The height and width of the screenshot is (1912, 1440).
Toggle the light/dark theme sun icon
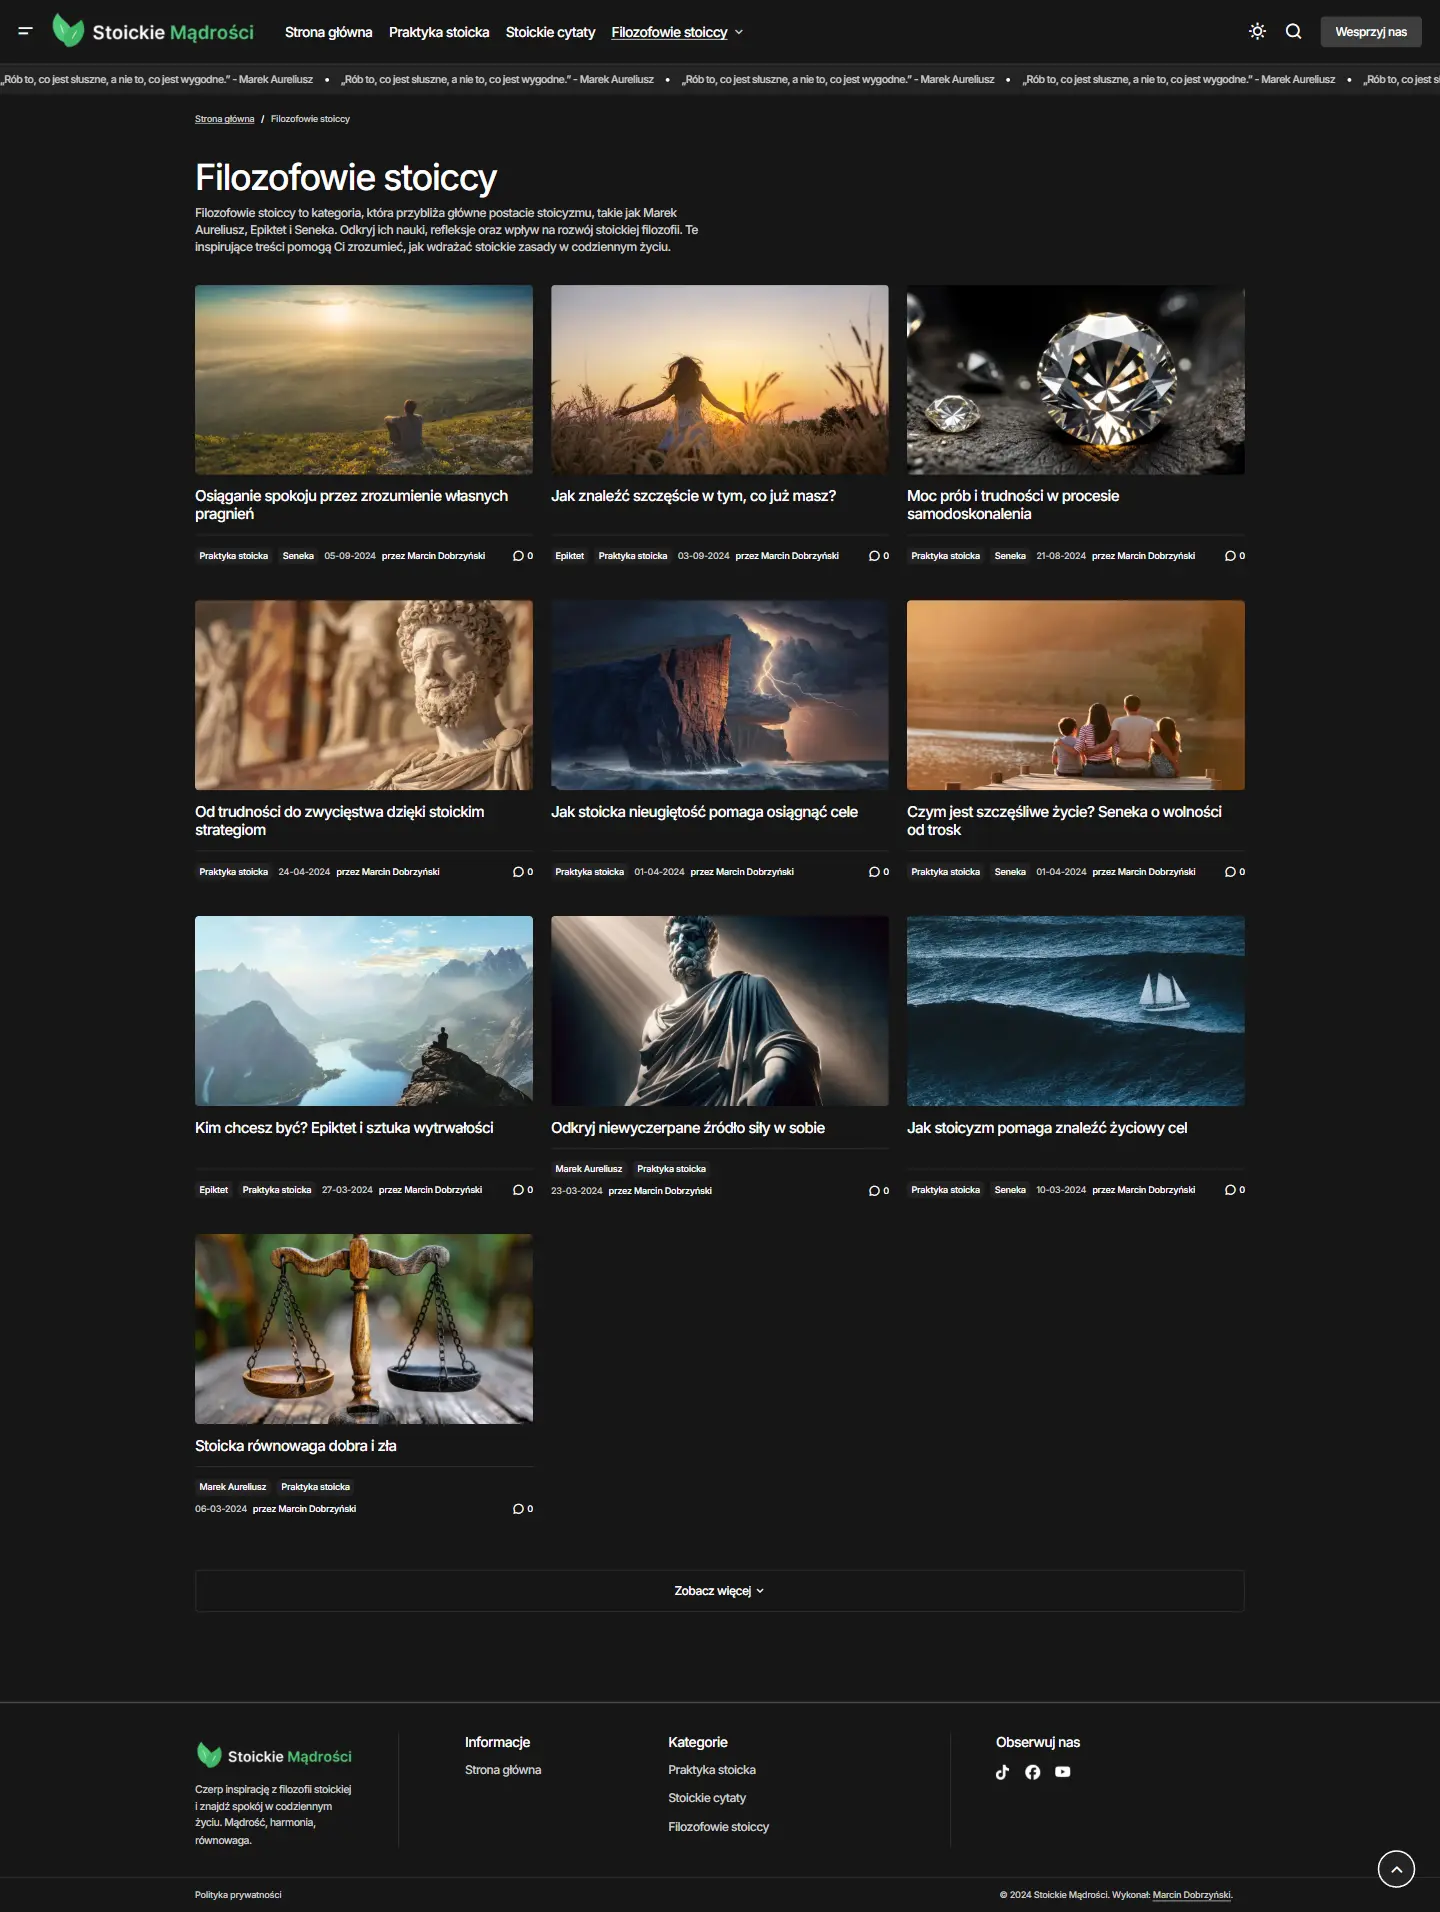(x=1257, y=32)
